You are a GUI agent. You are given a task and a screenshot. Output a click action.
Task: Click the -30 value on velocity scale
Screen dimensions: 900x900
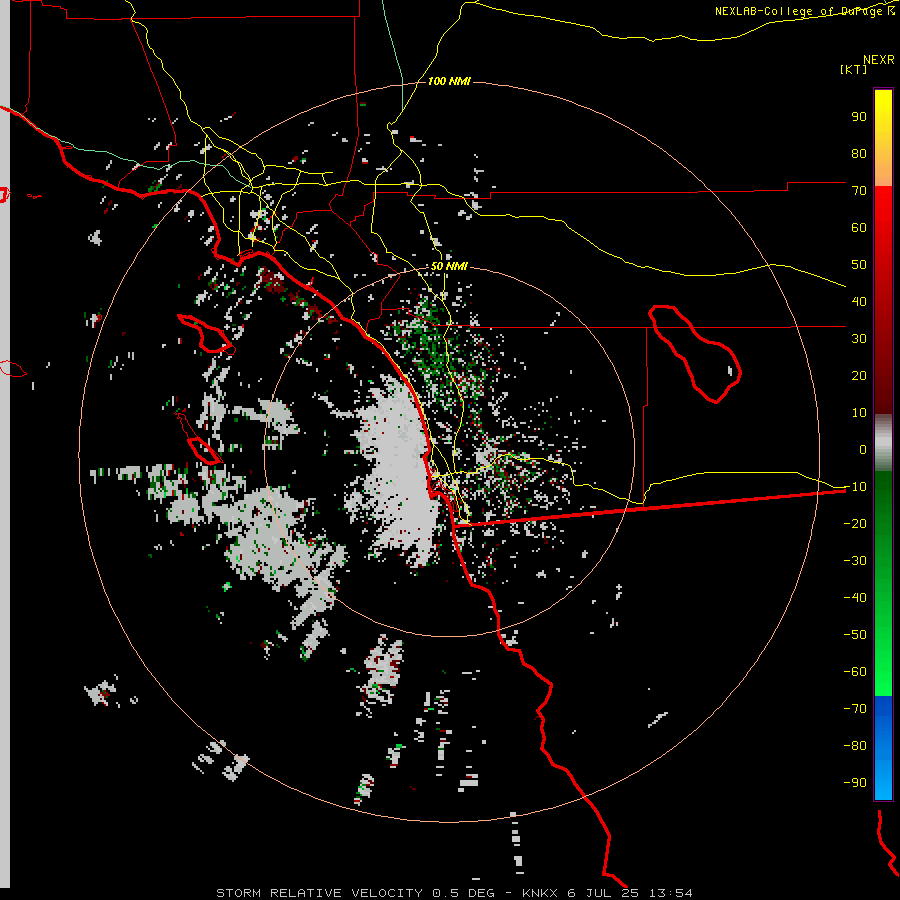[855, 561]
